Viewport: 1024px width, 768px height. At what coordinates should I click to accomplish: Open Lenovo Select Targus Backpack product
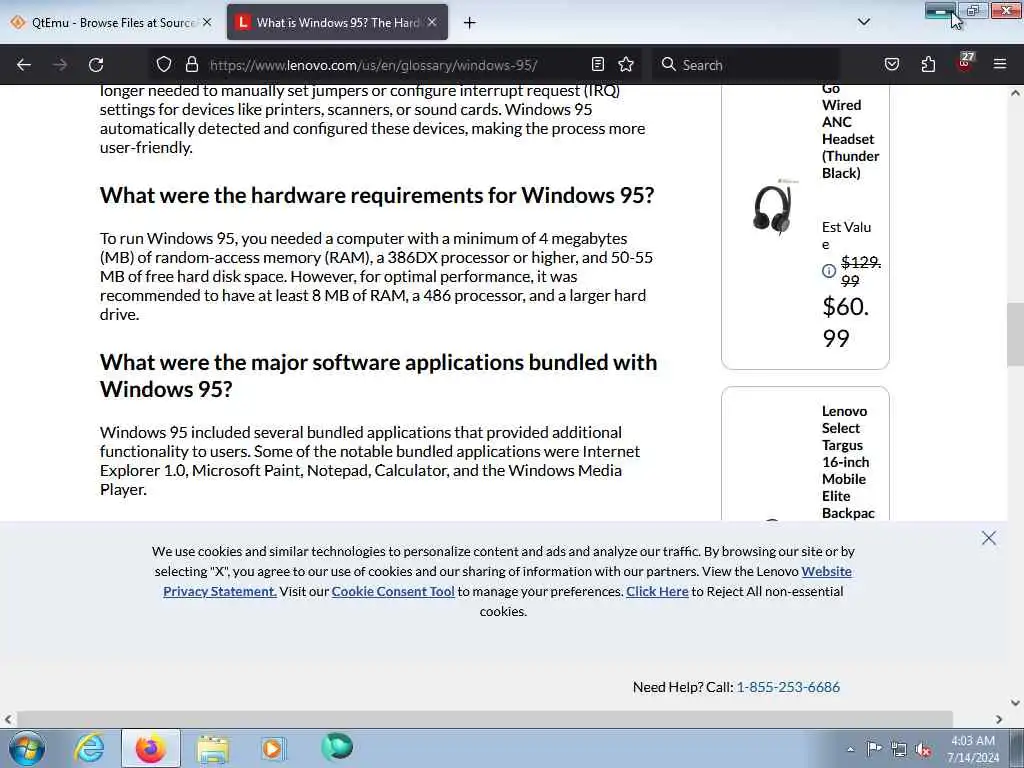(x=848, y=462)
